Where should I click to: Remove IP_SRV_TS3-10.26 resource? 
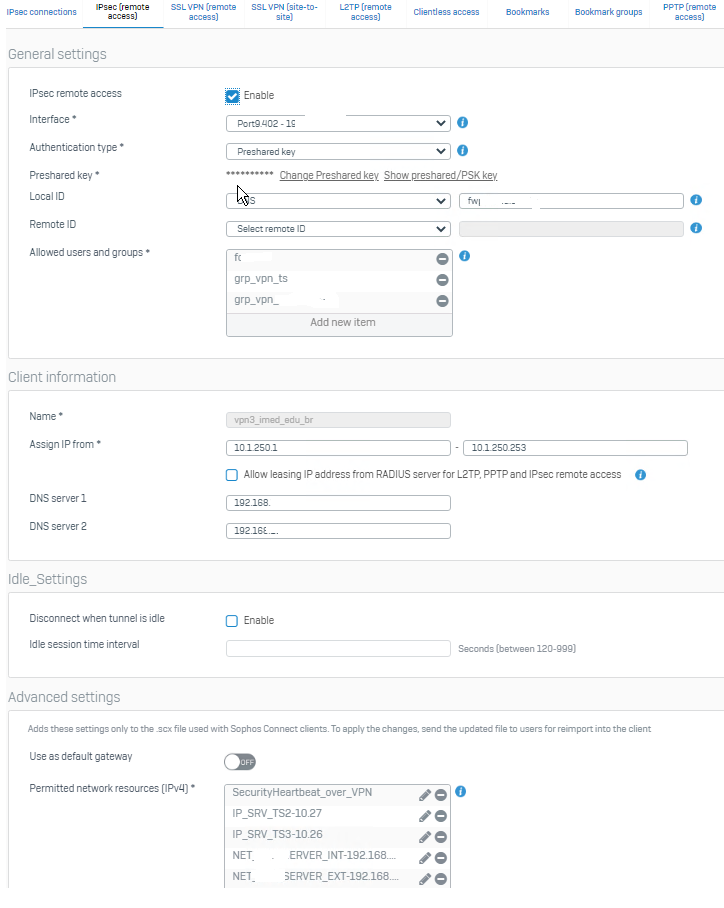click(x=441, y=837)
